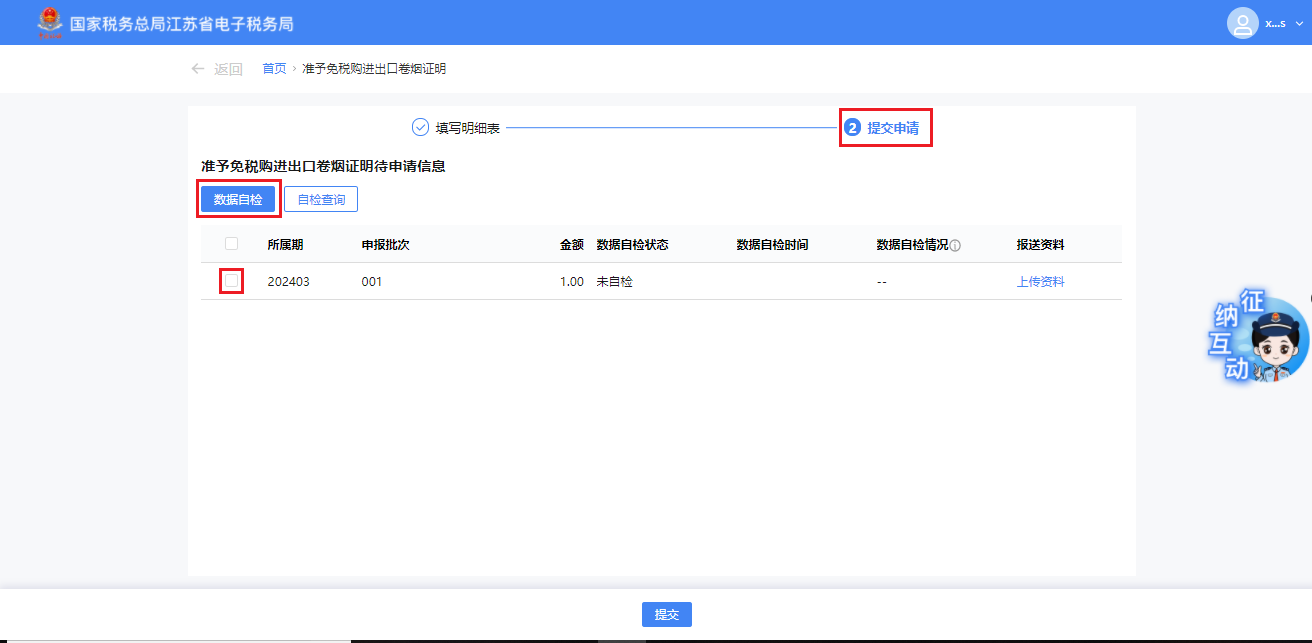
Task: Click the step 2 number circle
Action: (x=852, y=128)
